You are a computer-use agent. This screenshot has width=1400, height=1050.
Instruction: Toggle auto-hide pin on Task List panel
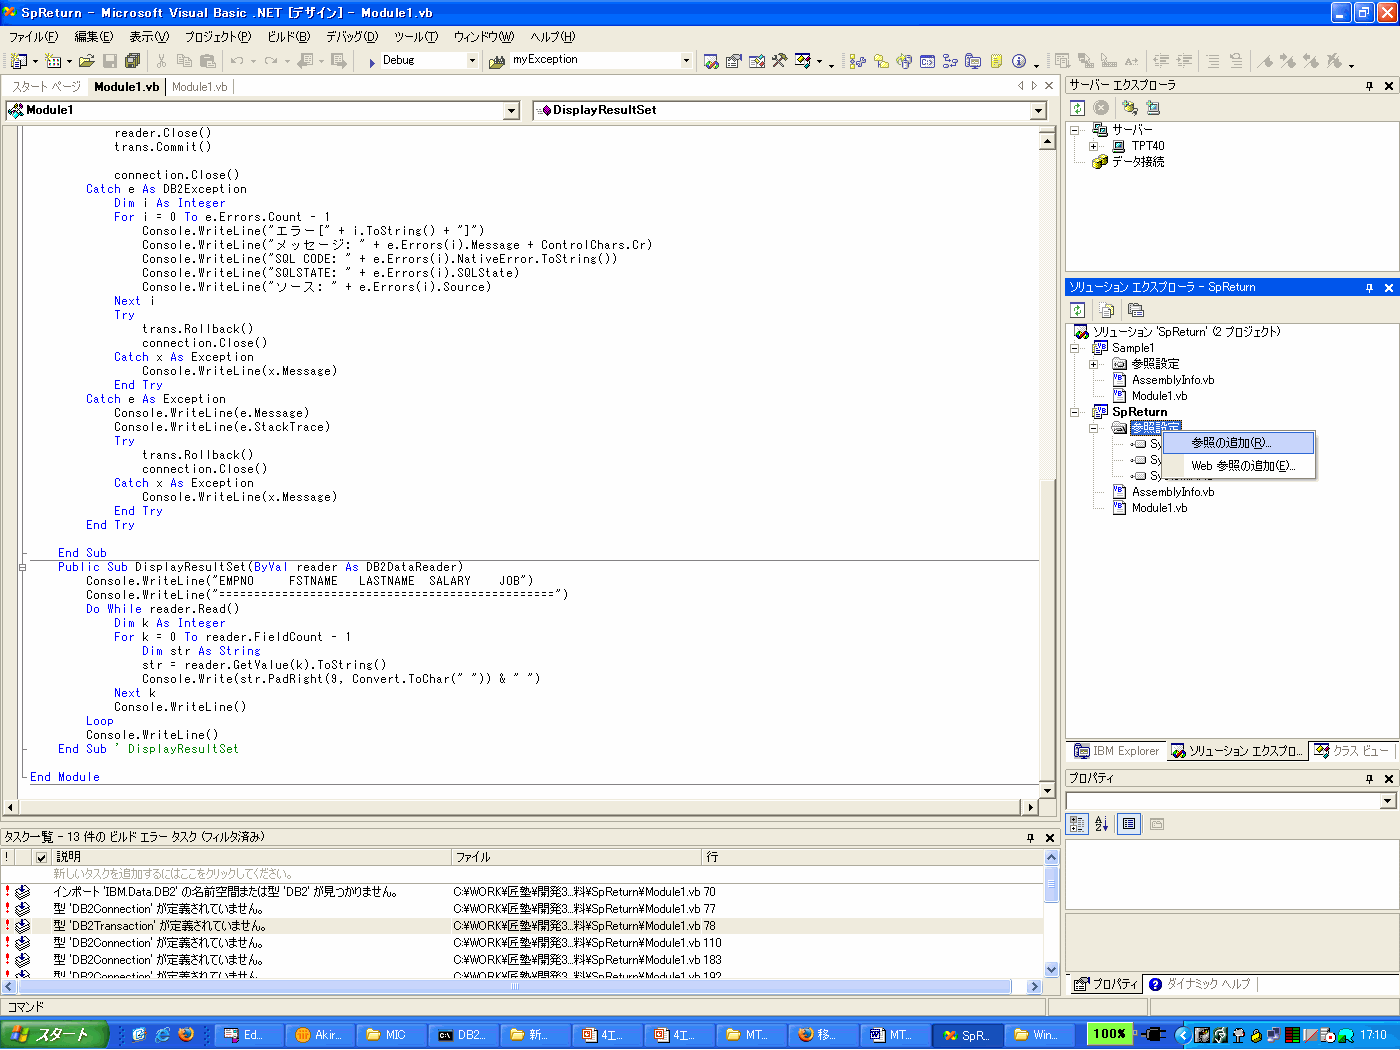coord(1031,838)
